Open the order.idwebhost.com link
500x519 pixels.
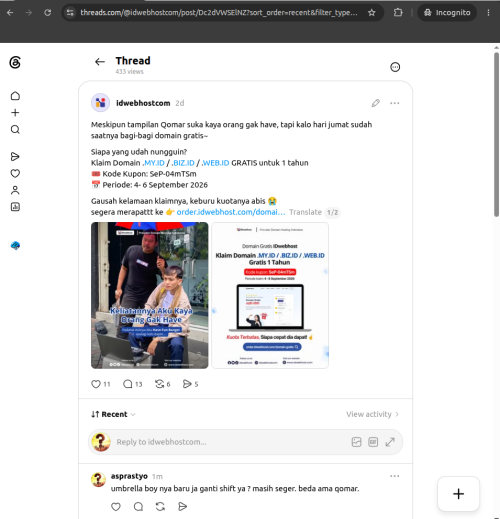point(231,212)
